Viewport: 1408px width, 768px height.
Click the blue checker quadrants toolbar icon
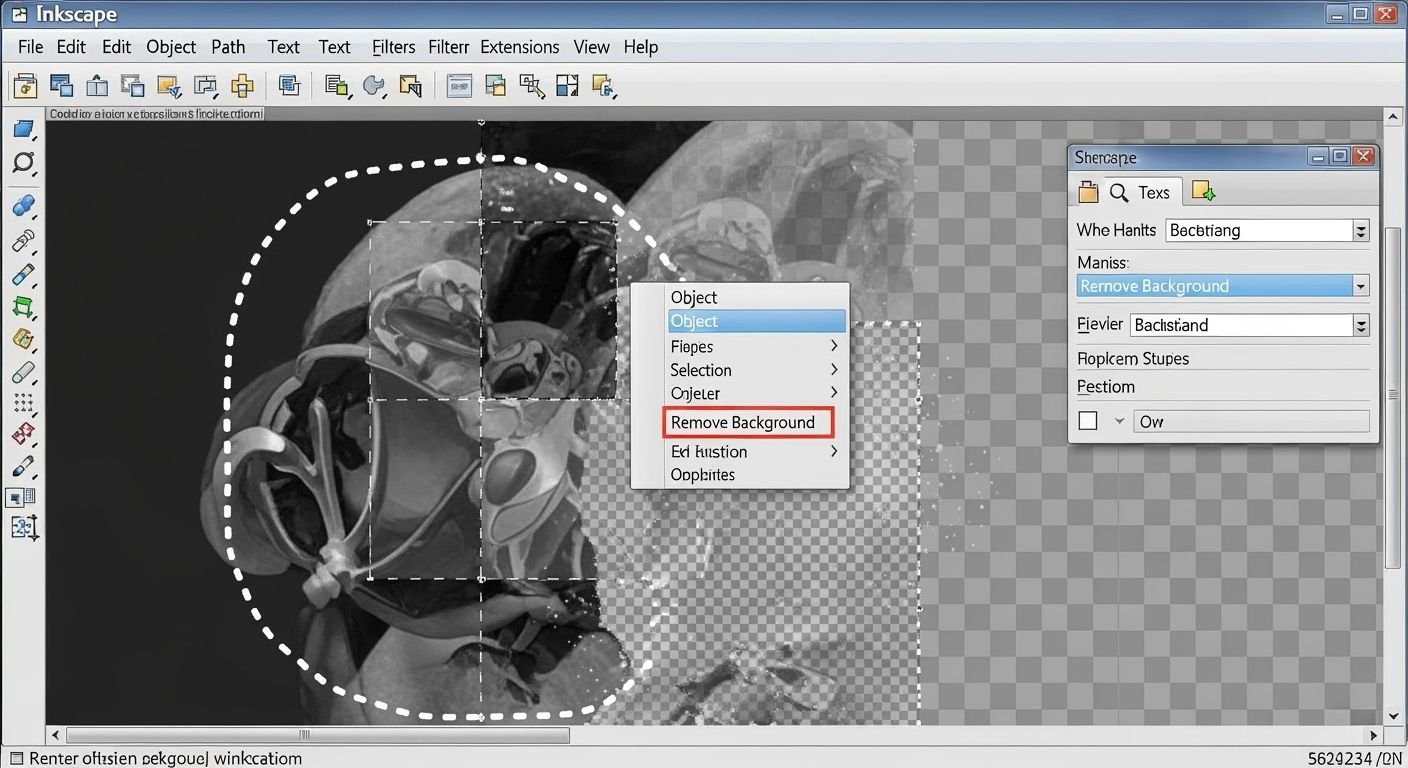tap(567, 86)
